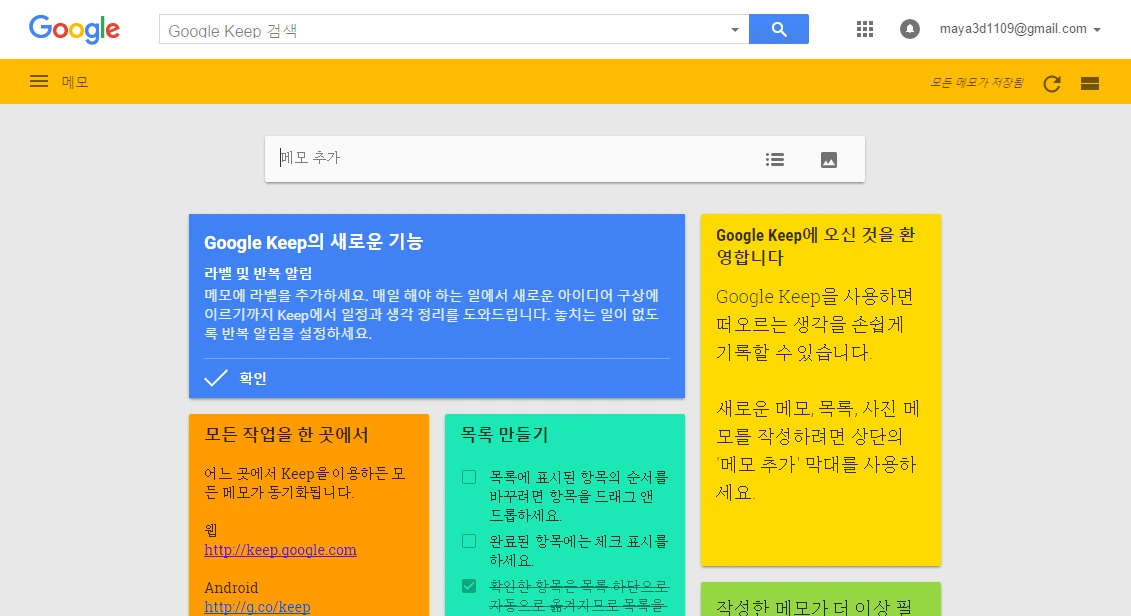Open the green 작성한 메모가 더 이상 note
This screenshot has width=1131, height=616.
coord(821,599)
